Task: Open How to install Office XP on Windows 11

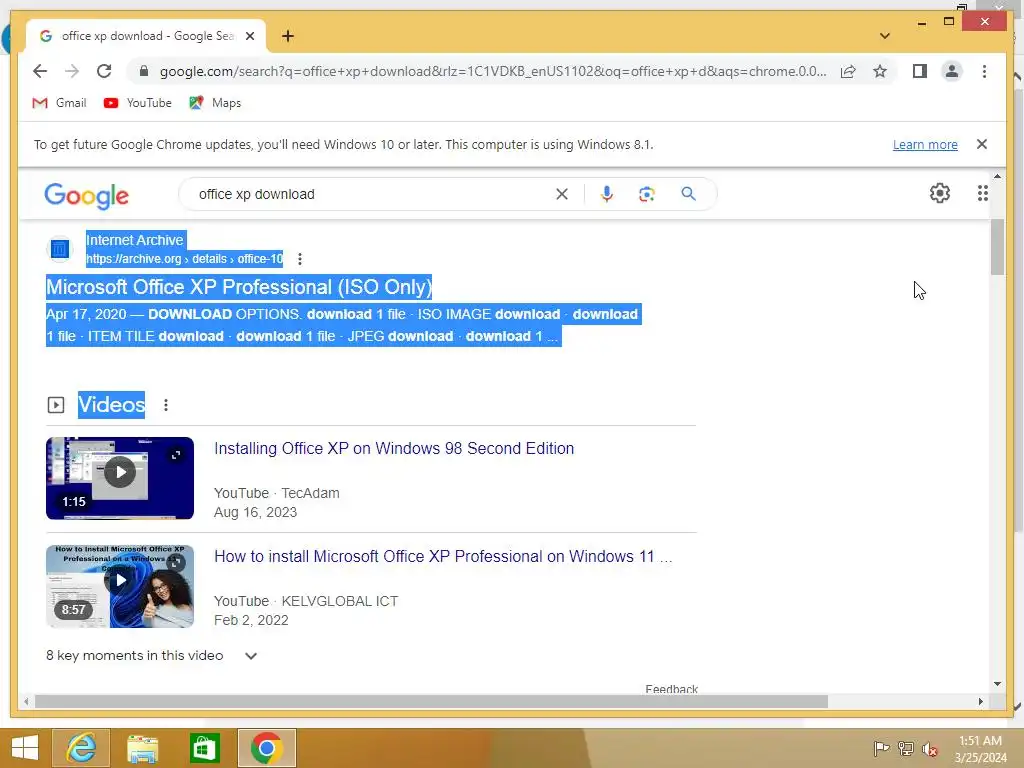Action: pos(443,556)
